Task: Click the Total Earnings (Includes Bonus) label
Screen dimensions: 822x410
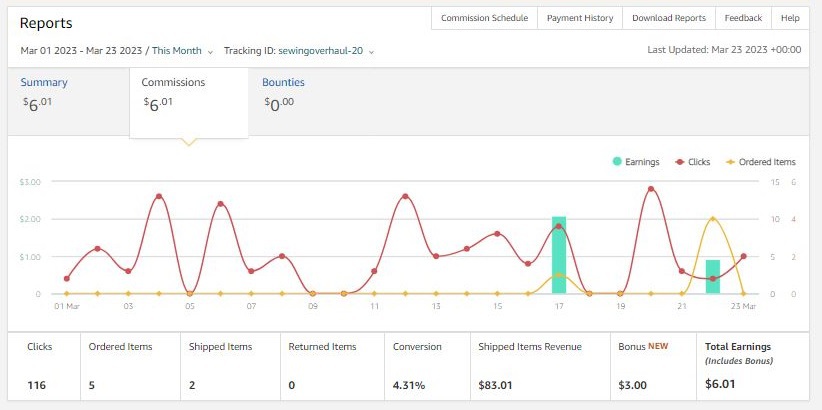Action: (738, 353)
